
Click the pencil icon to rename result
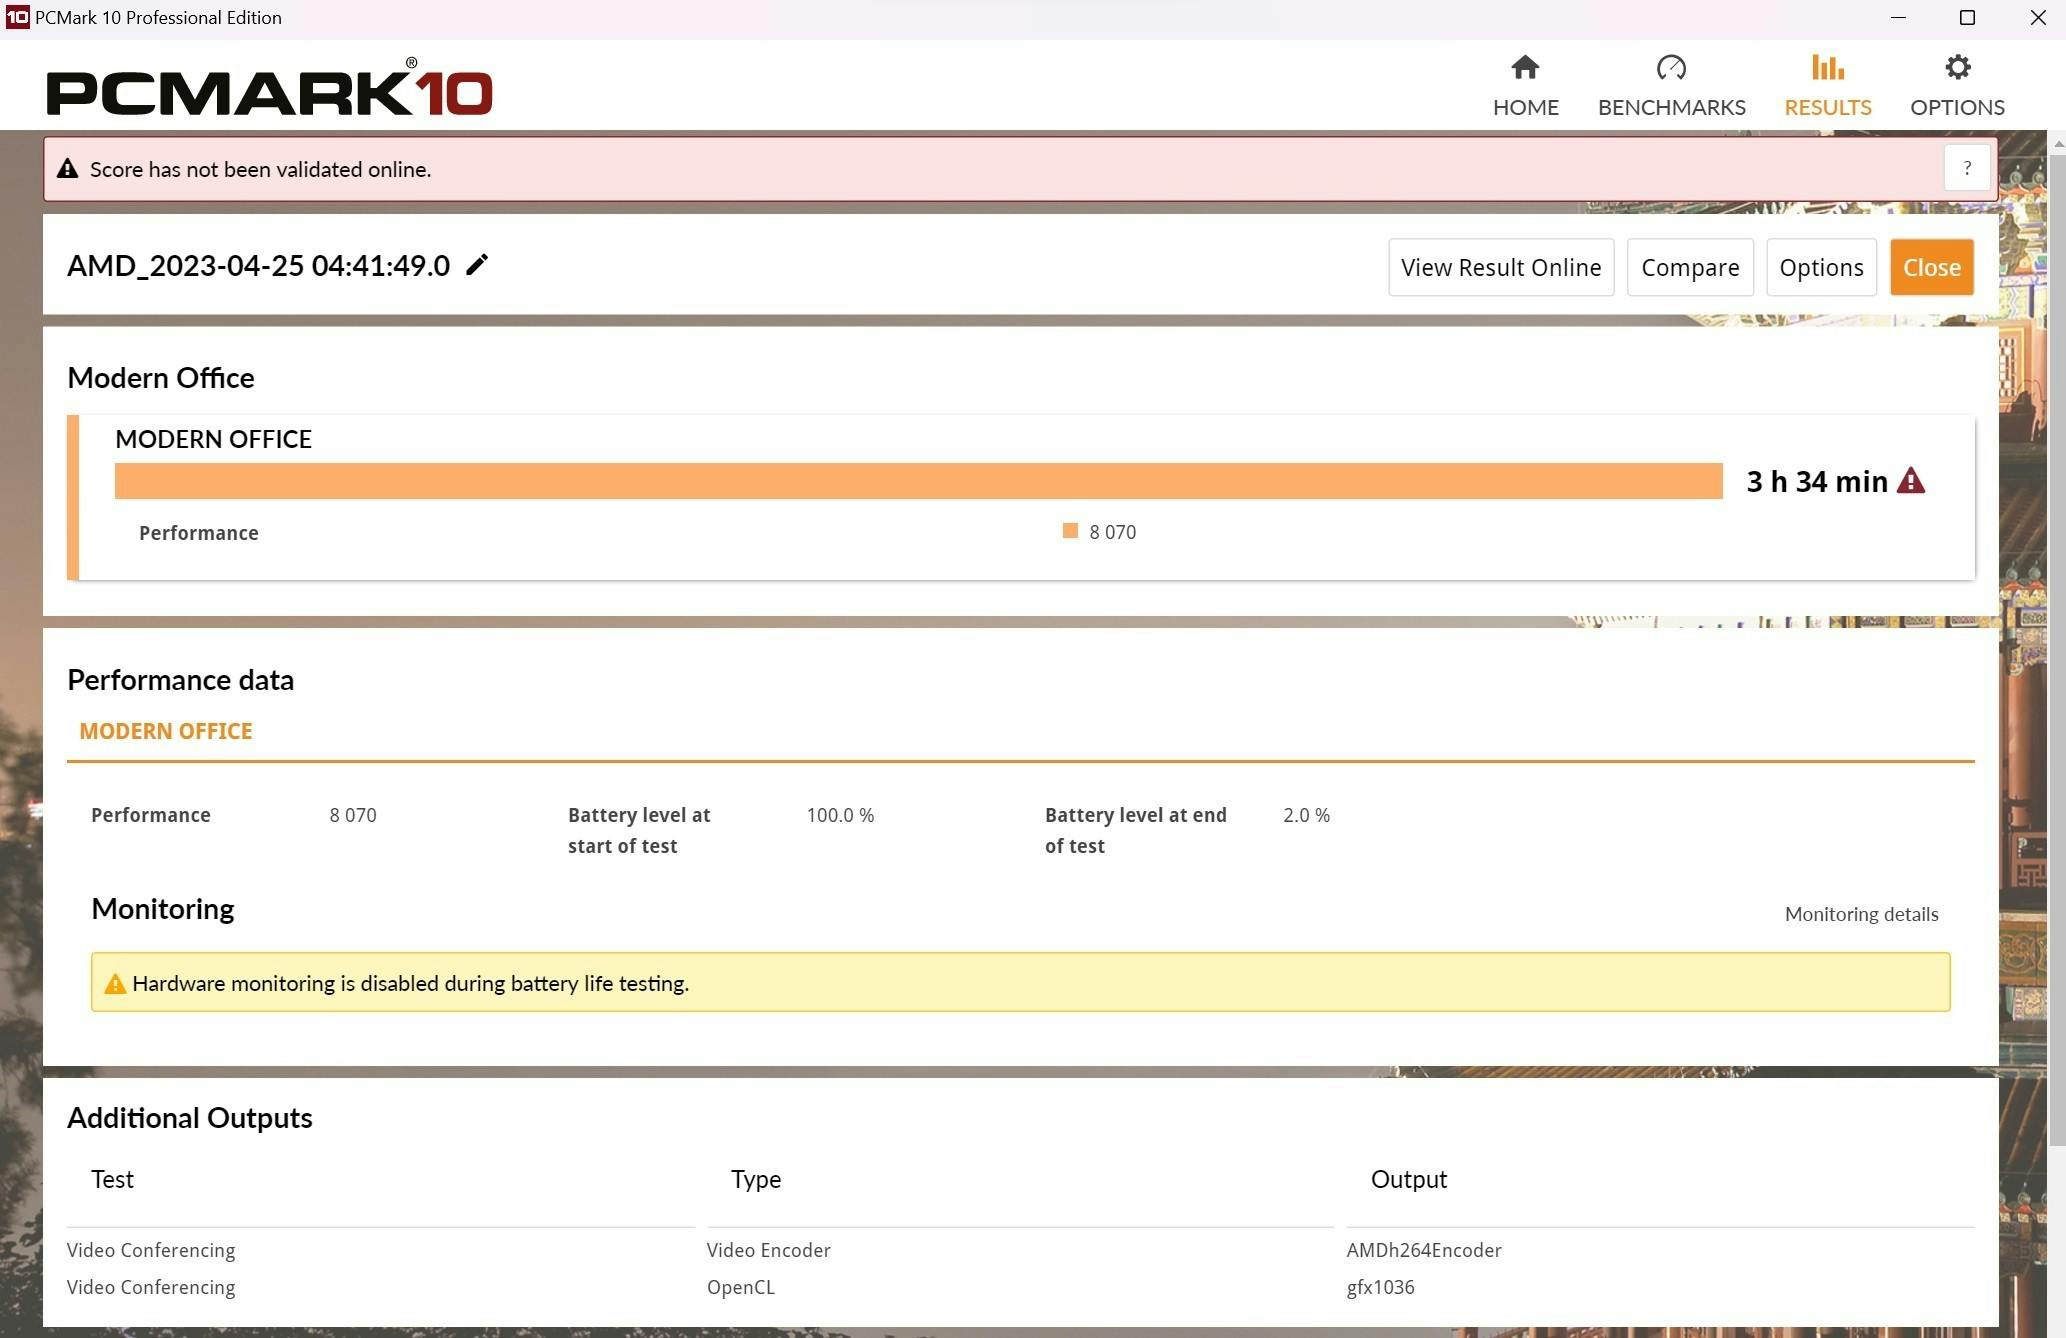pyautogui.click(x=477, y=265)
